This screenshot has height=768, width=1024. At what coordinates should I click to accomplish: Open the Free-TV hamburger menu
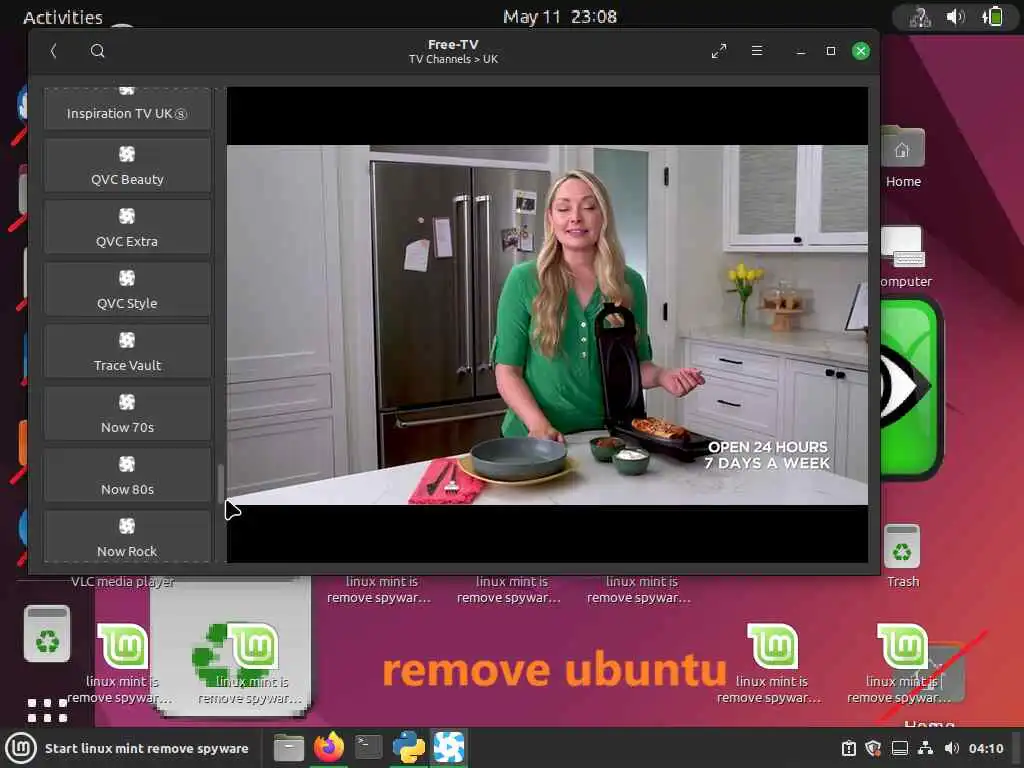(757, 51)
